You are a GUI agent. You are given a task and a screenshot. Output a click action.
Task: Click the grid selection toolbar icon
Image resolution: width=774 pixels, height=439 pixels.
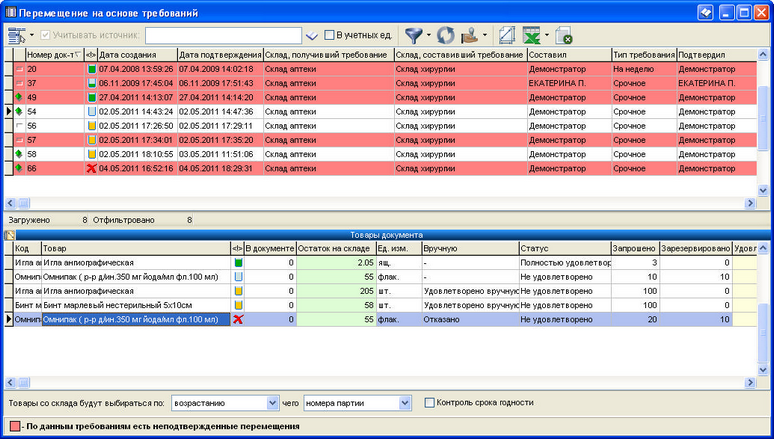(x=17, y=35)
